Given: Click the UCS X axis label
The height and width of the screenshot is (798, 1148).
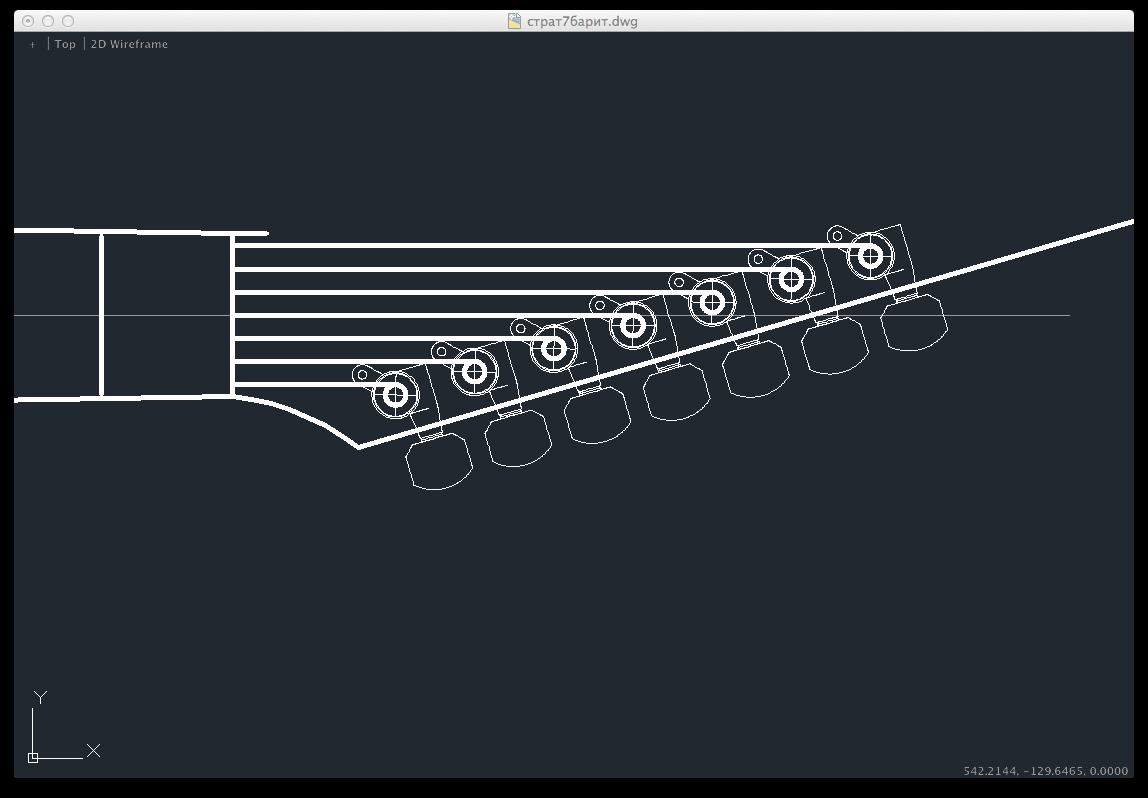Looking at the screenshot, I should 93,750.
